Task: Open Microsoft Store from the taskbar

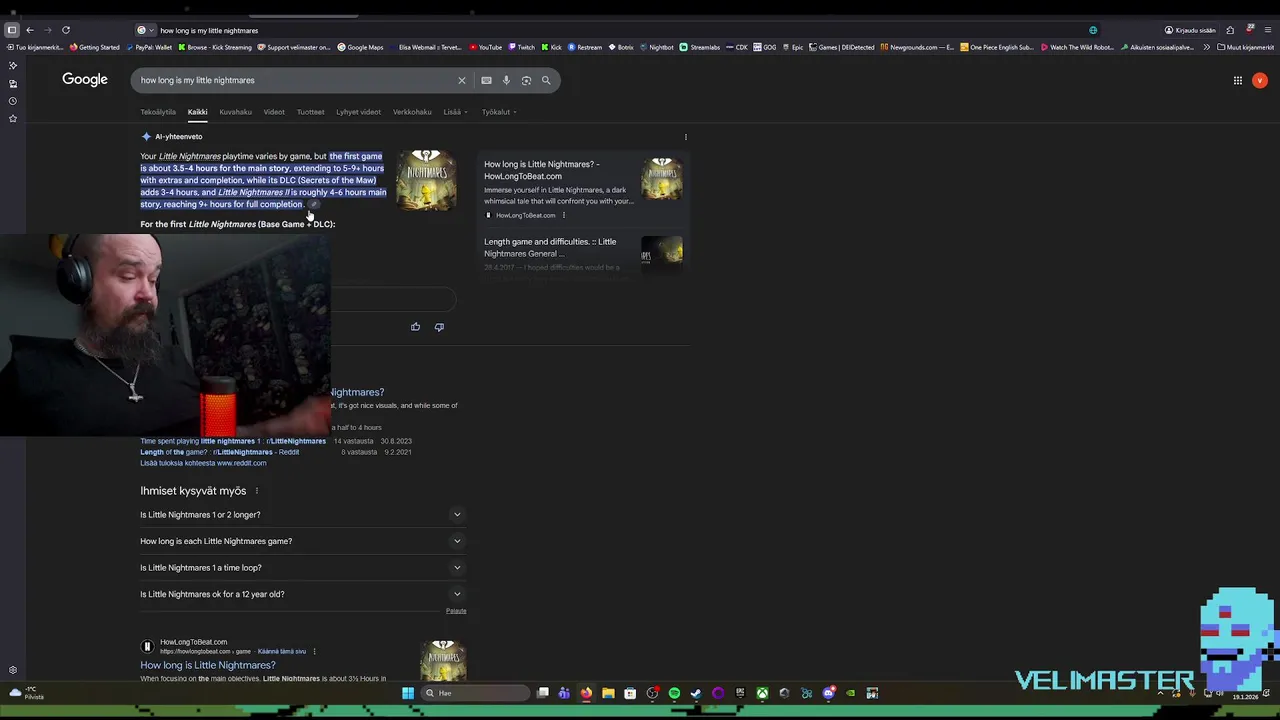Action: pos(630,693)
